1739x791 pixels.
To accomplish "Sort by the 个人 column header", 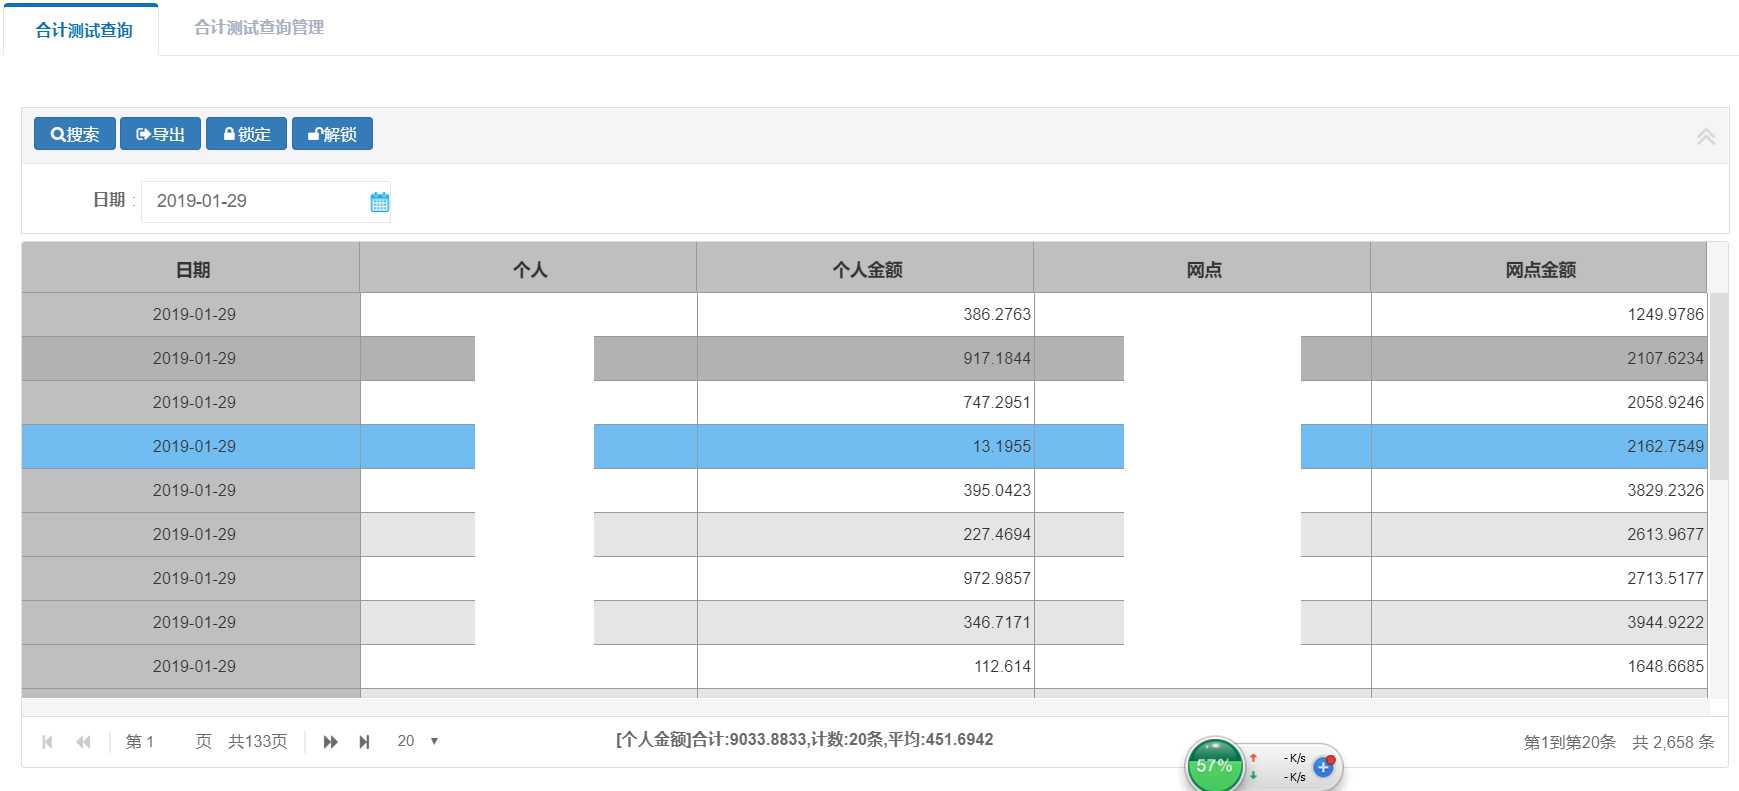I will click(x=528, y=269).
